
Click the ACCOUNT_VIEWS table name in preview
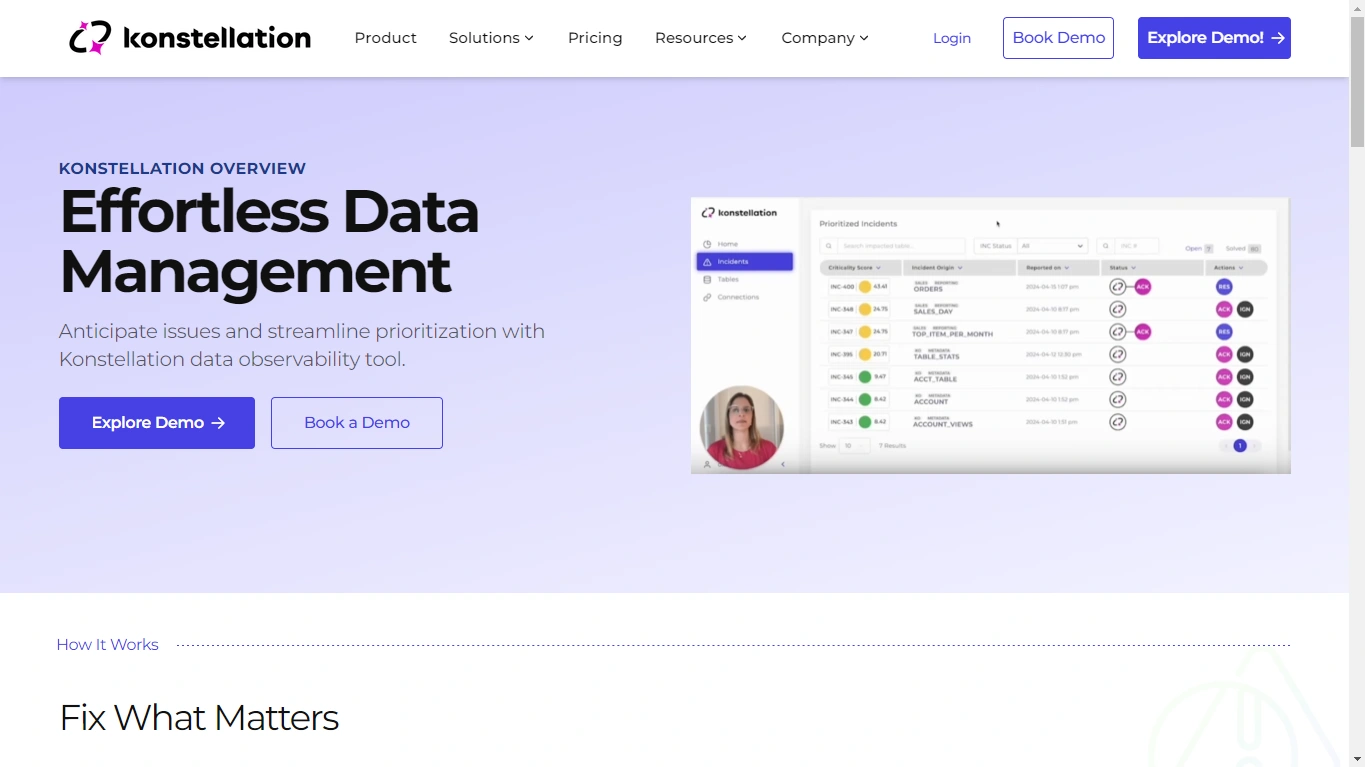943,424
